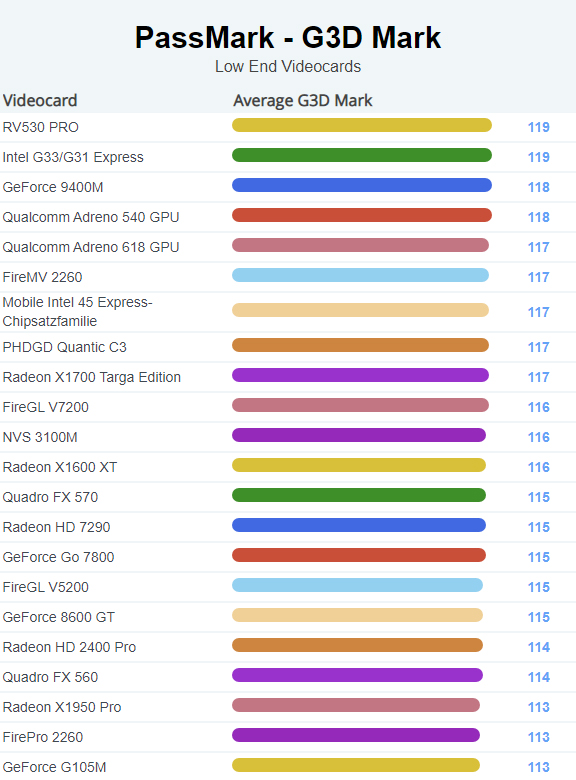The image size is (576, 780).
Task: Click the blue bar for GeForce 9400M
Action: 362,185
